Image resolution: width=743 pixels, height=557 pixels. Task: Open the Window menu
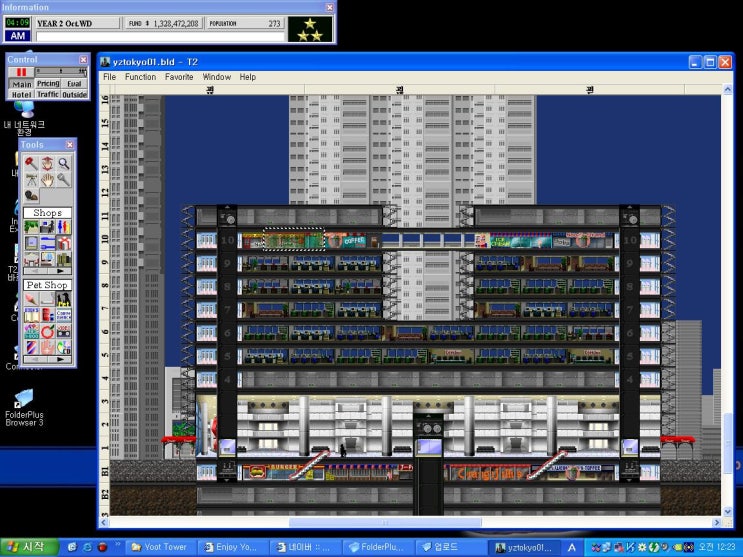[x=217, y=77]
